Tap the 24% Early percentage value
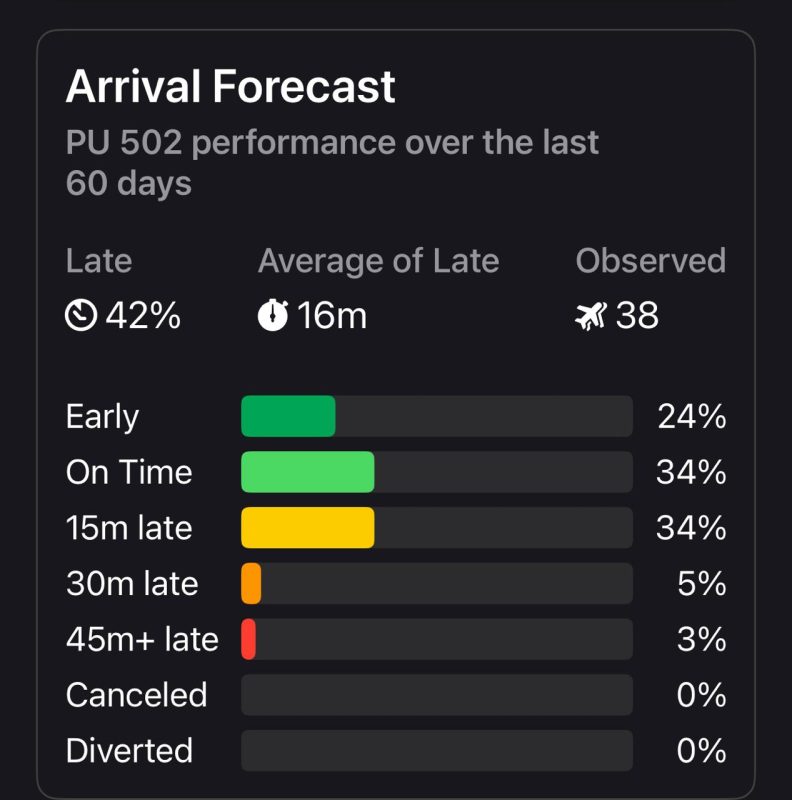This screenshot has width=792, height=800. (x=692, y=416)
